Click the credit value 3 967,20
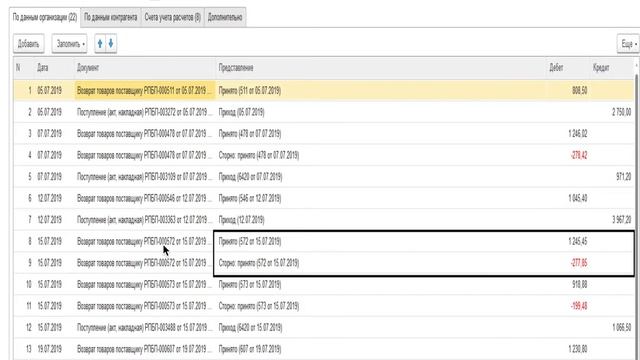 pos(622,220)
